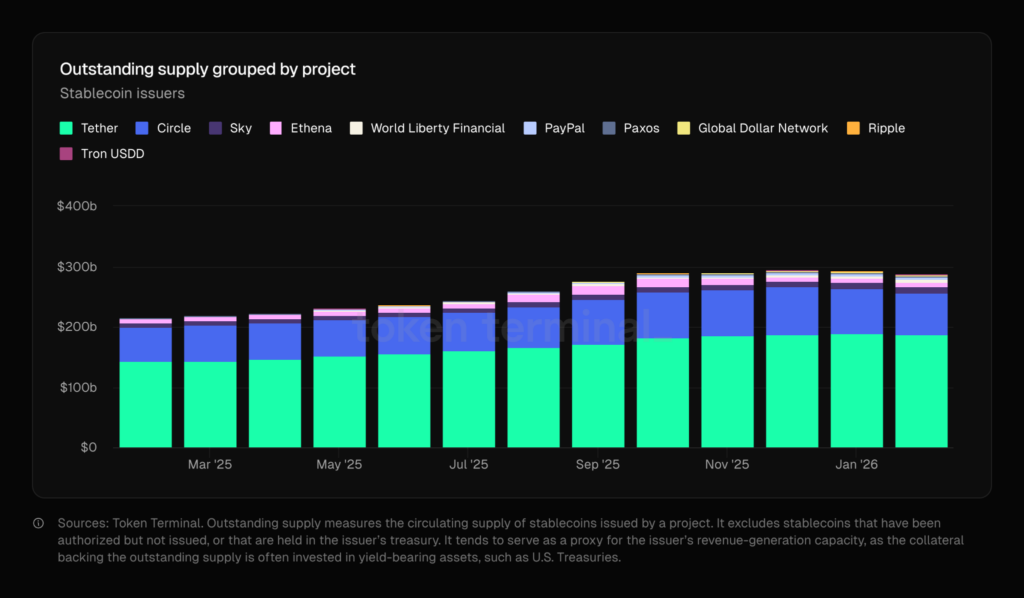Click the yellow Global Dollar Network legend square

tap(684, 128)
